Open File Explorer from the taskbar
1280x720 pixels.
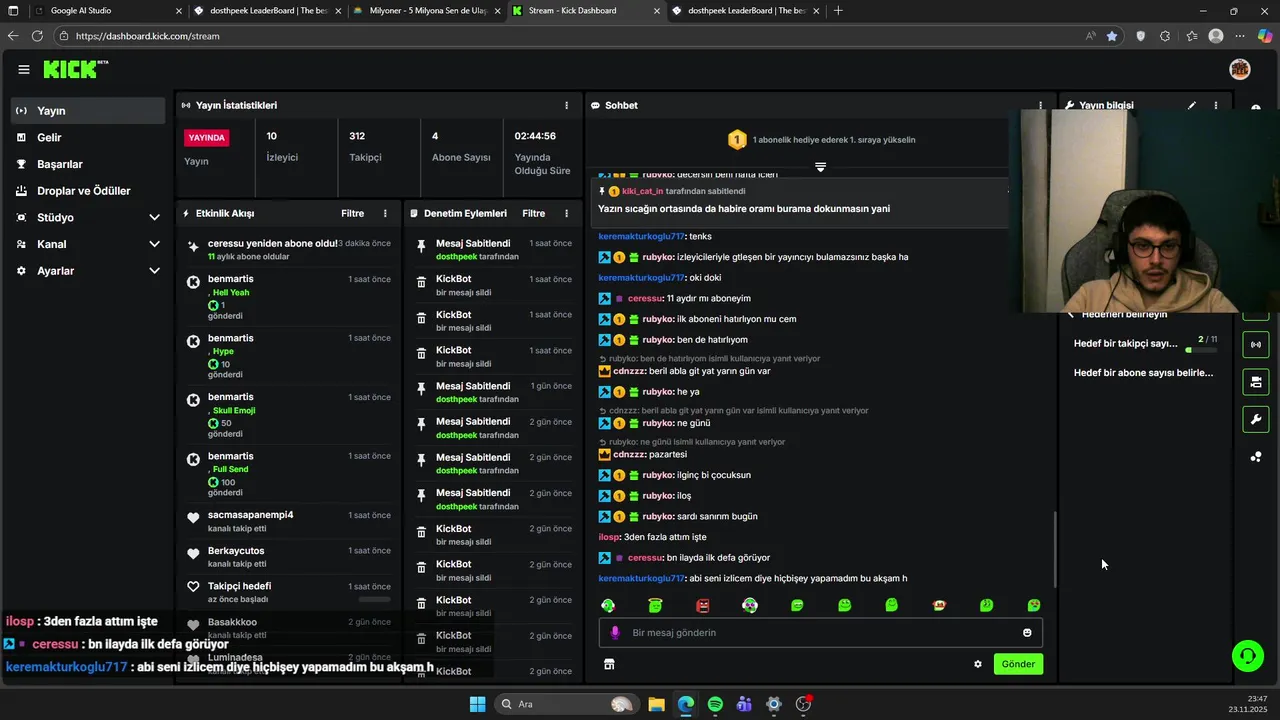point(656,704)
